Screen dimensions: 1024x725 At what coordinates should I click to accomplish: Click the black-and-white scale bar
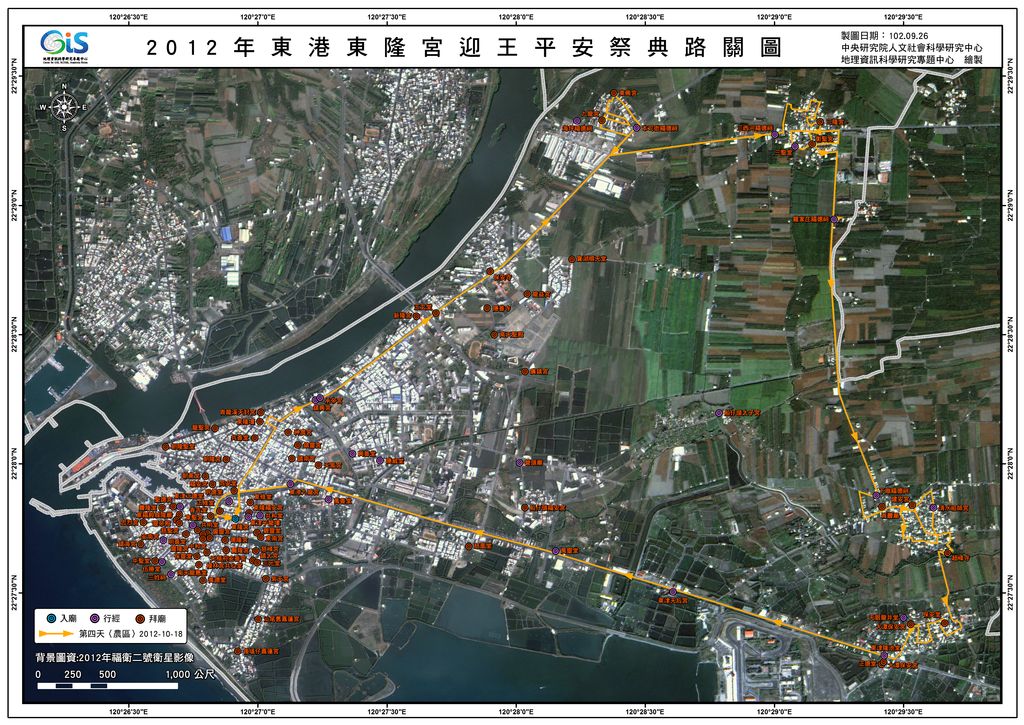click(x=107, y=686)
